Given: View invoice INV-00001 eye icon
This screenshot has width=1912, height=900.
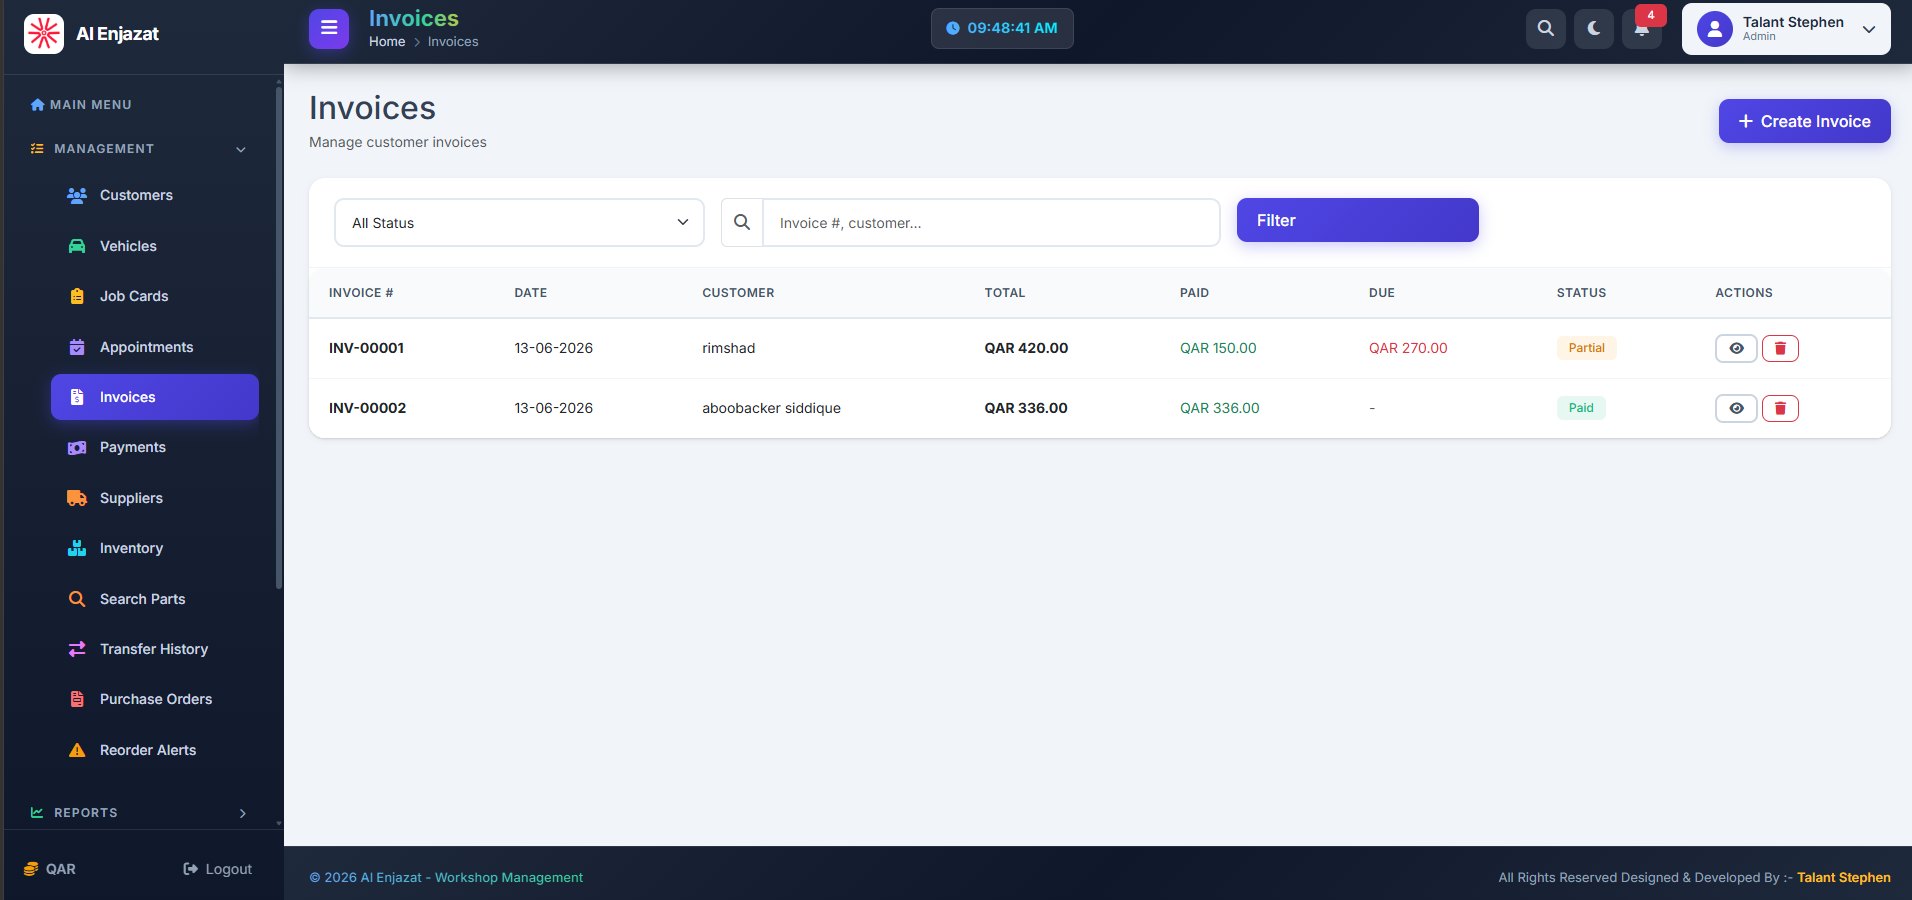Looking at the screenshot, I should (1736, 348).
